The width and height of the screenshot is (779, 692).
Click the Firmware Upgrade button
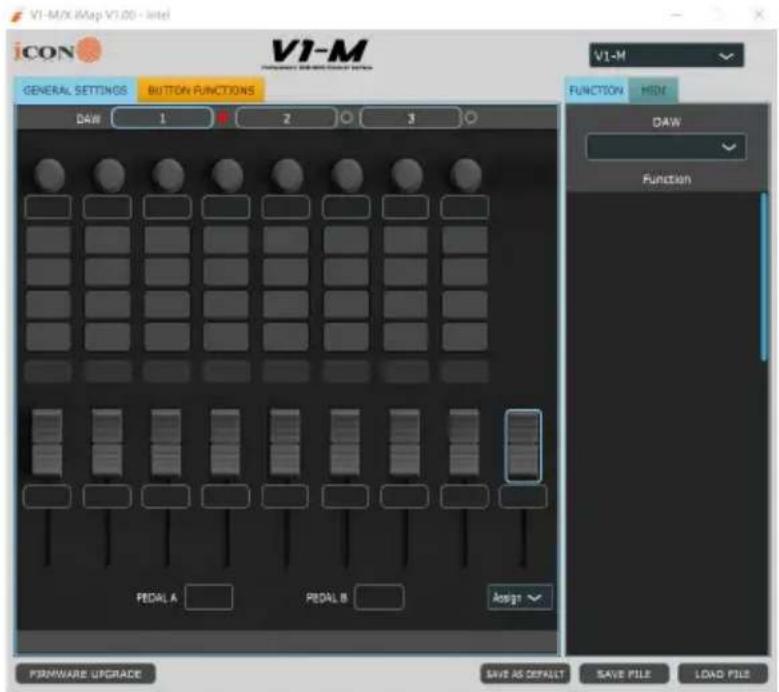click(85, 674)
